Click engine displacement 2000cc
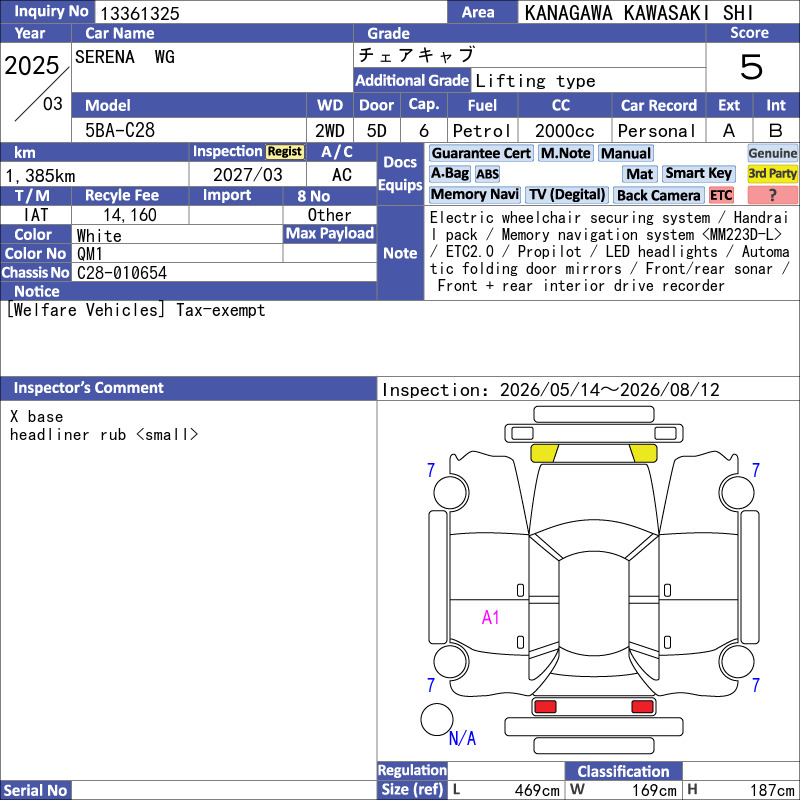 click(565, 131)
